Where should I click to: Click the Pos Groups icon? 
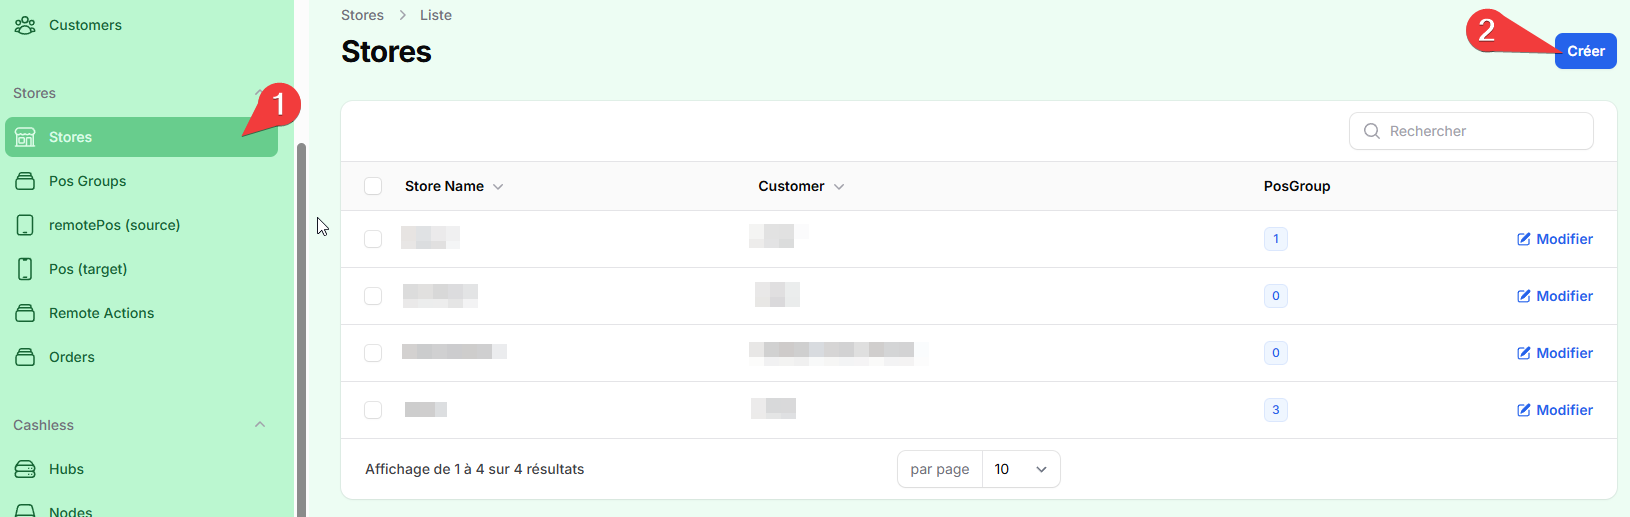25,181
